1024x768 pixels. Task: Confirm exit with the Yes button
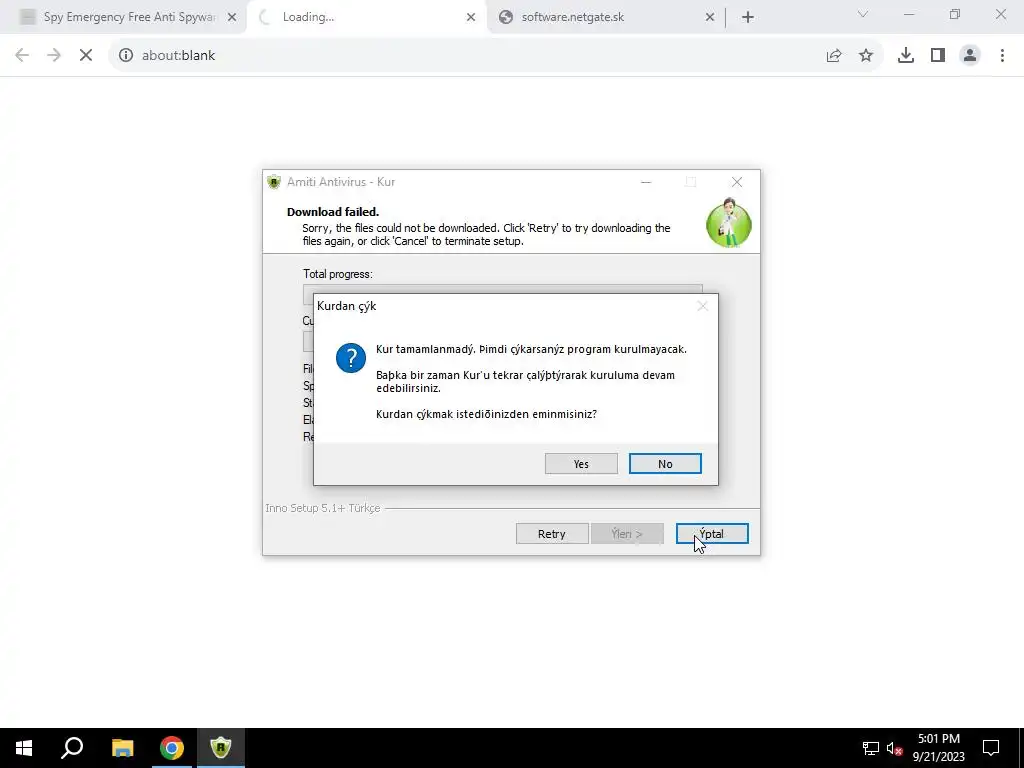(x=581, y=464)
